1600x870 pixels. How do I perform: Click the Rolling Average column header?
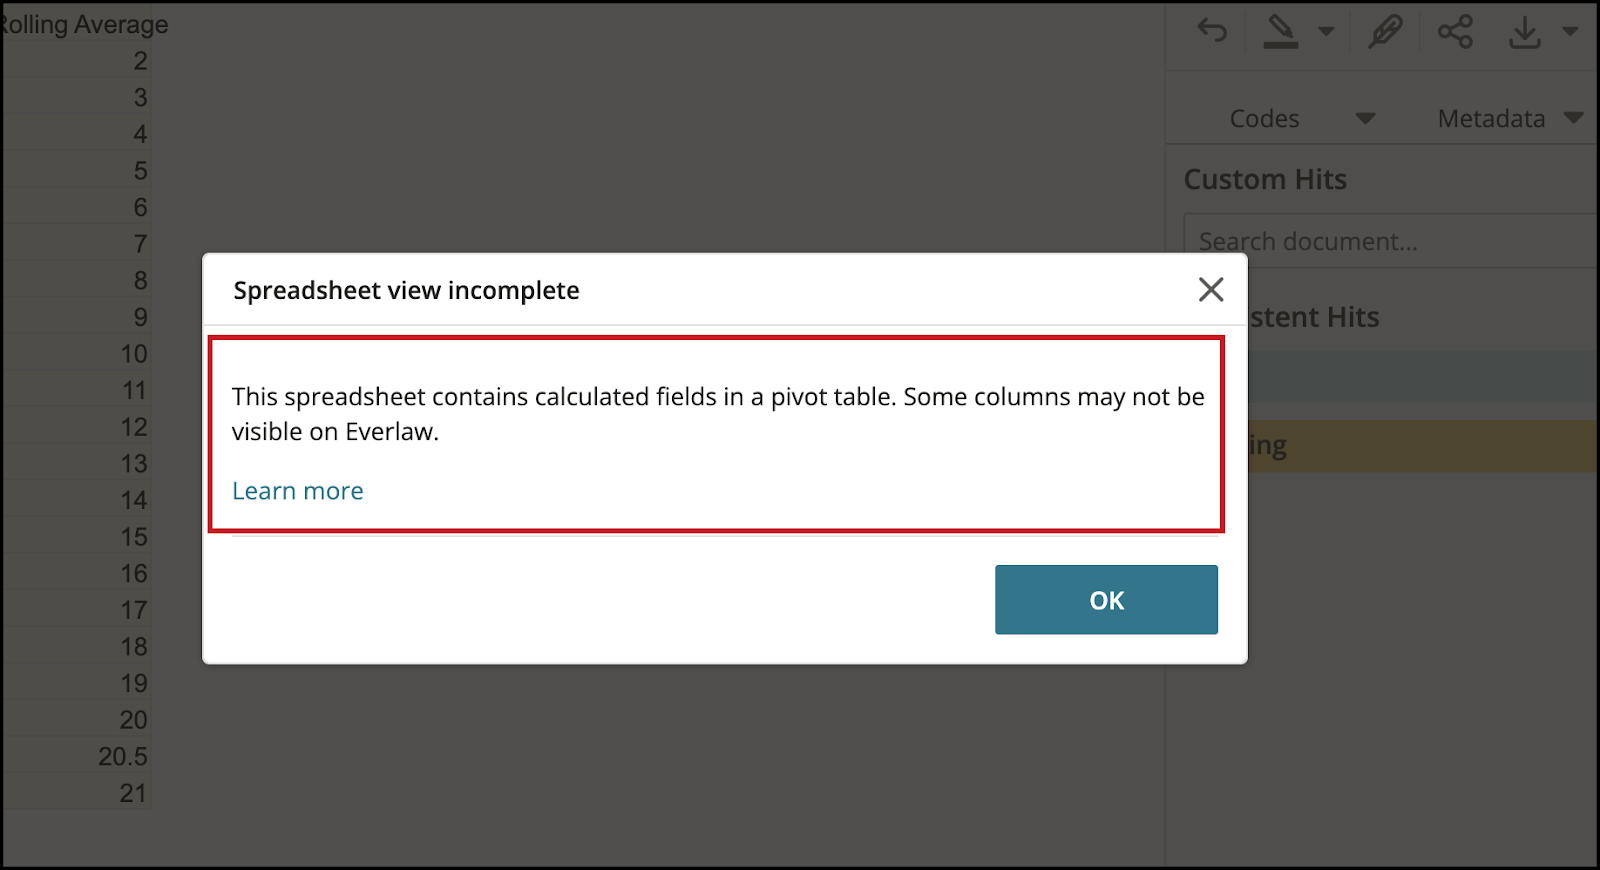pos(83,24)
